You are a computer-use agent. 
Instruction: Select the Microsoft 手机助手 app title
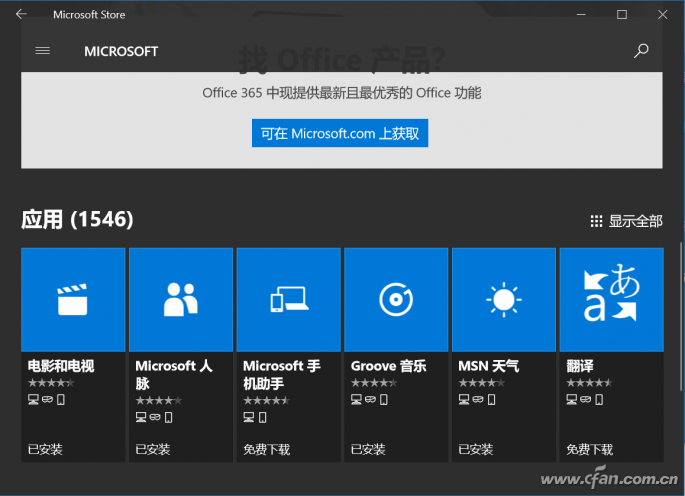(282, 375)
